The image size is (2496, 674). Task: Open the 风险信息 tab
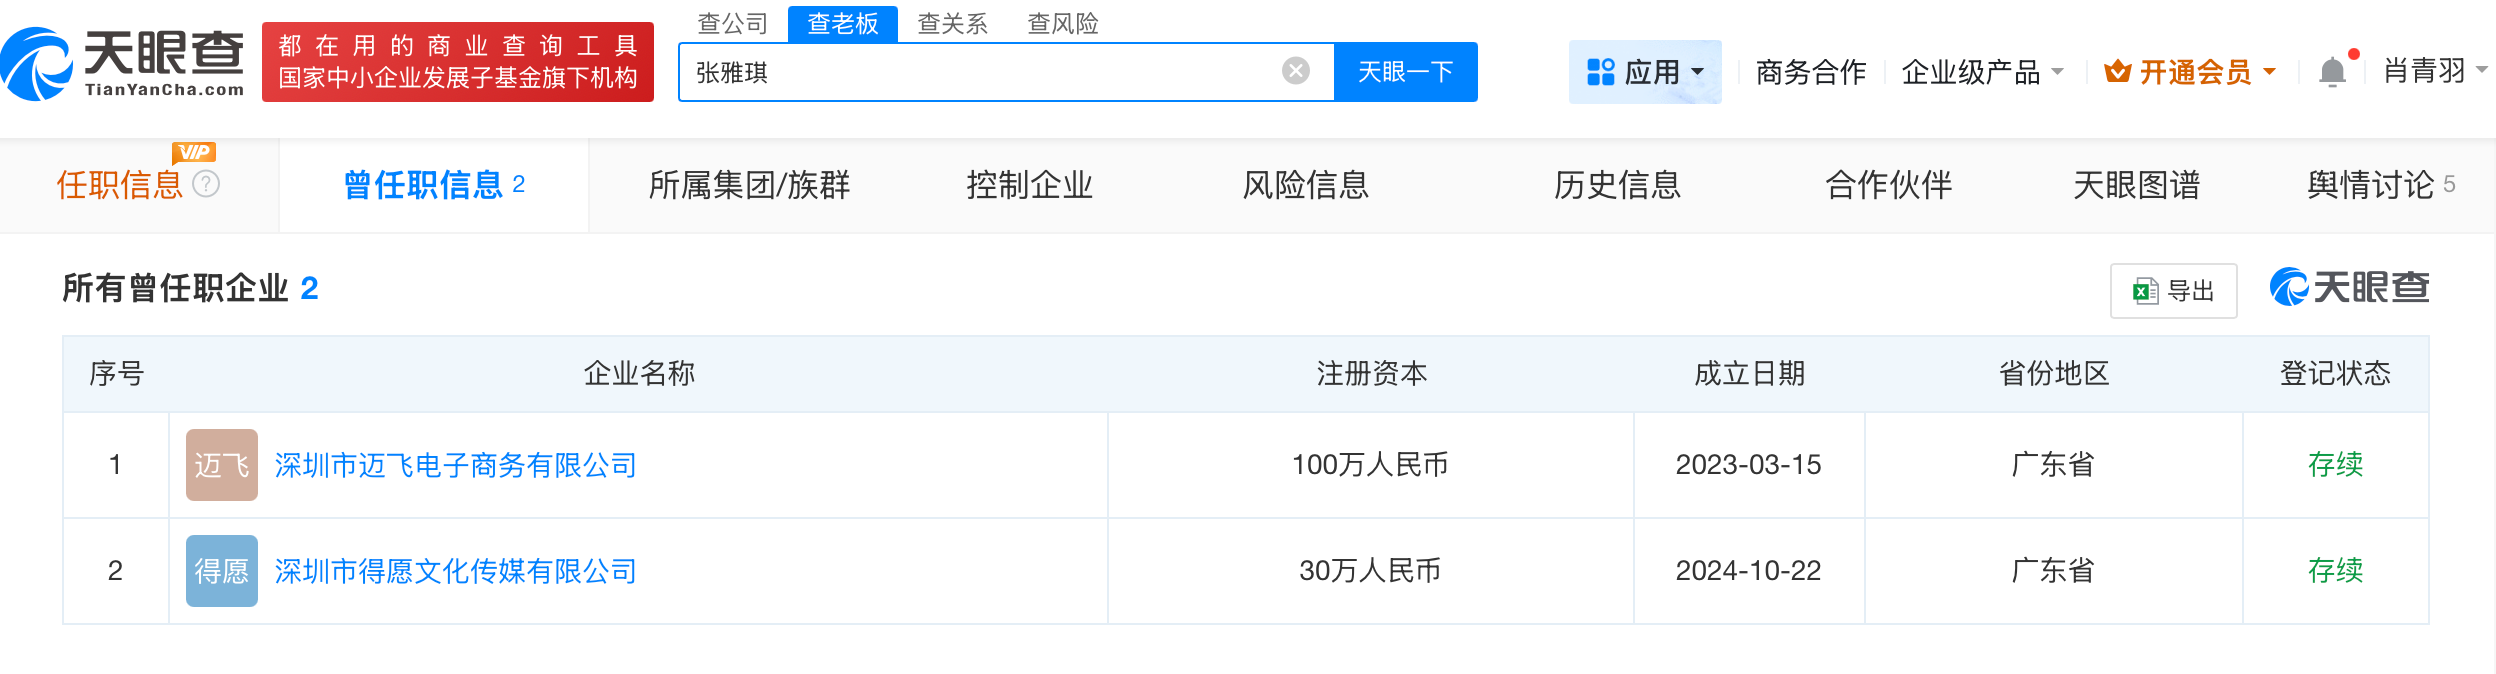pos(1306,185)
